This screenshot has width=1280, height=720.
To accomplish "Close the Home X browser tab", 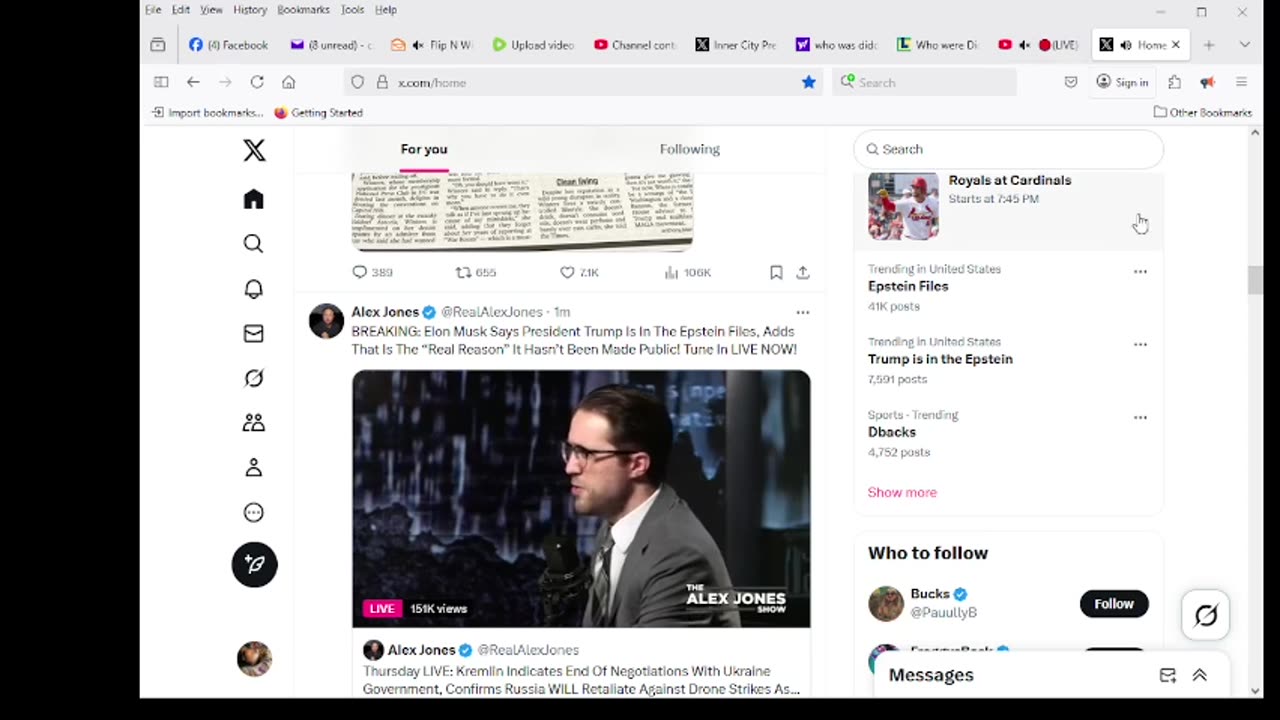I will [x=1176, y=45].
